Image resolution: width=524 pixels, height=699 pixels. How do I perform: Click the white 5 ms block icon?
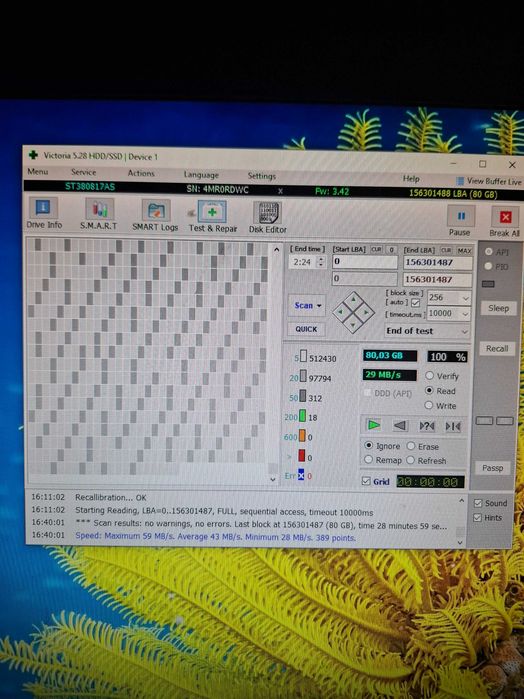click(303, 356)
